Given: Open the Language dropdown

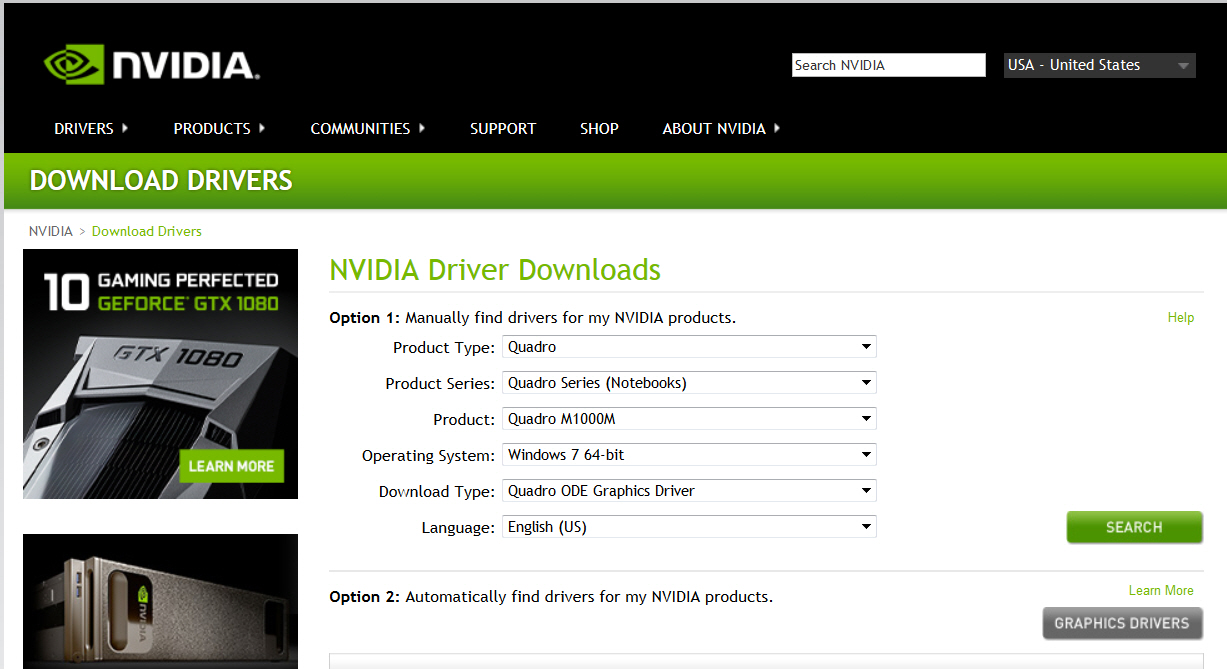Looking at the screenshot, I should (689, 527).
